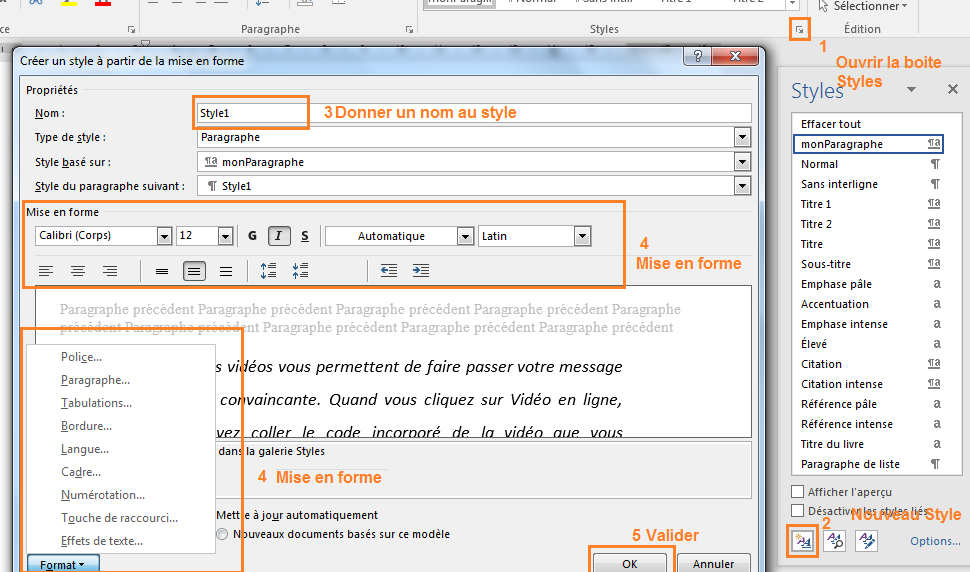Choose Police... from Format menu

(81, 357)
